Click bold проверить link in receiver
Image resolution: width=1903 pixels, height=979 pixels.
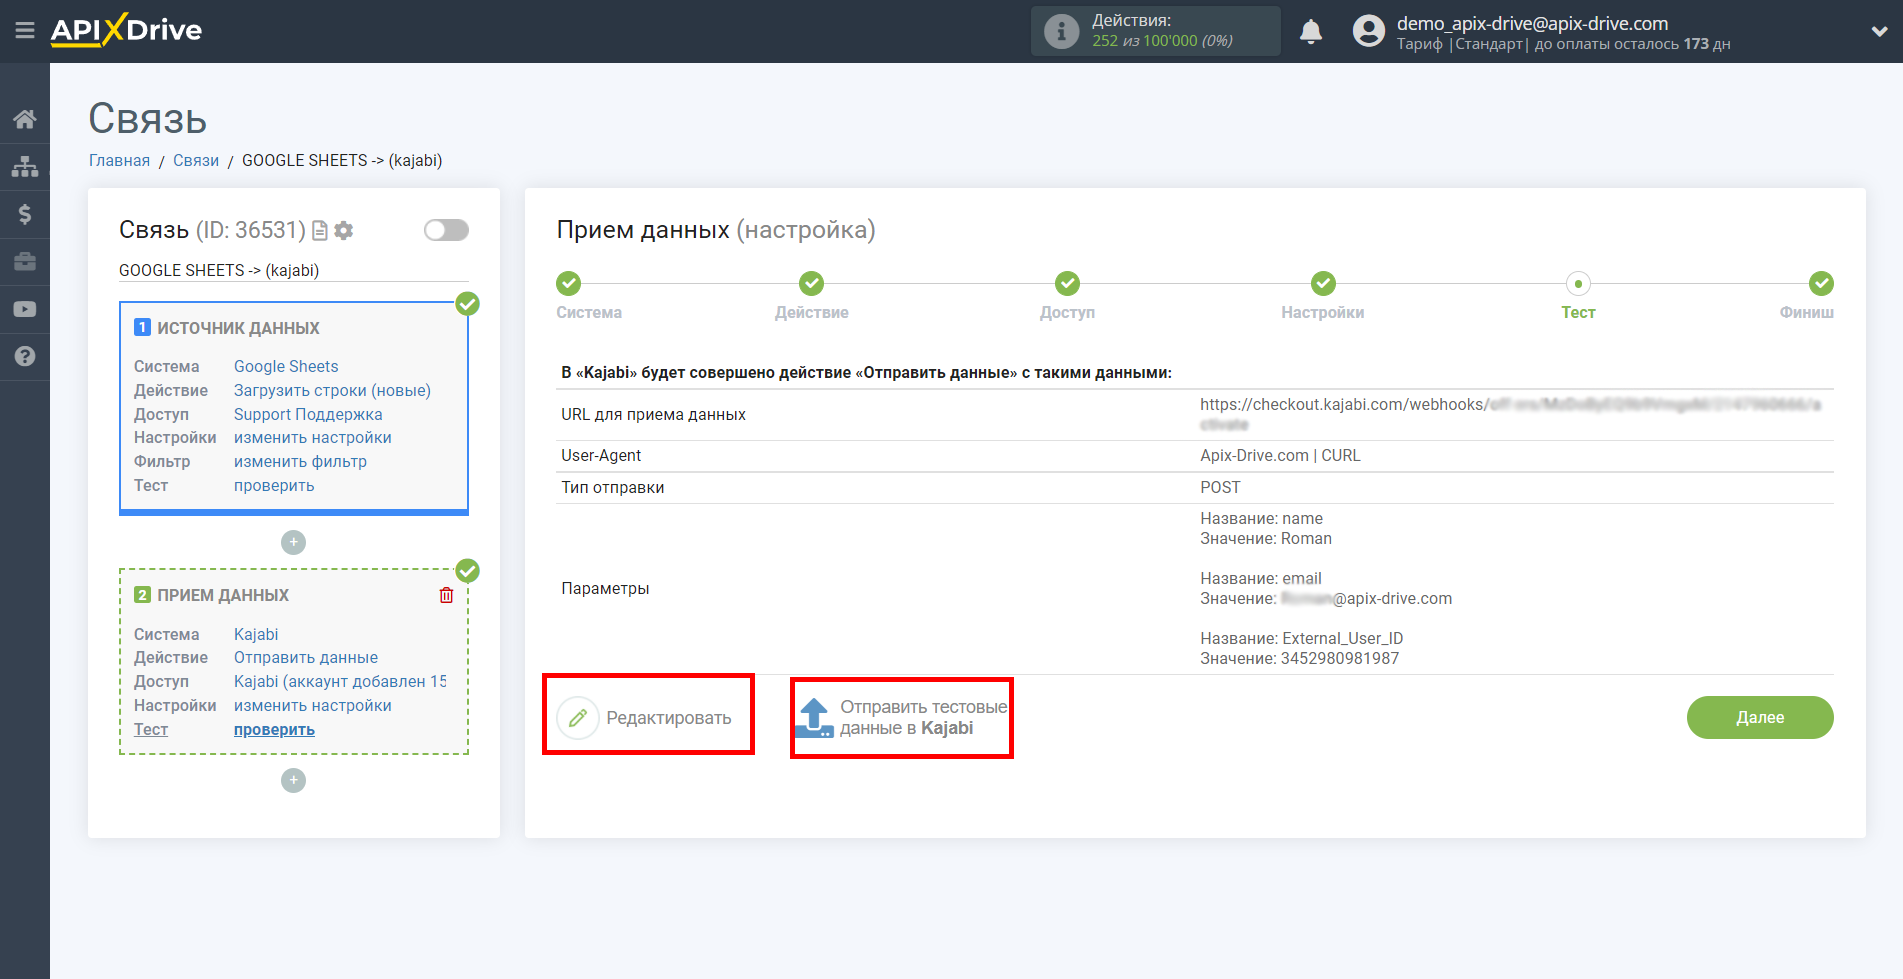tap(274, 730)
